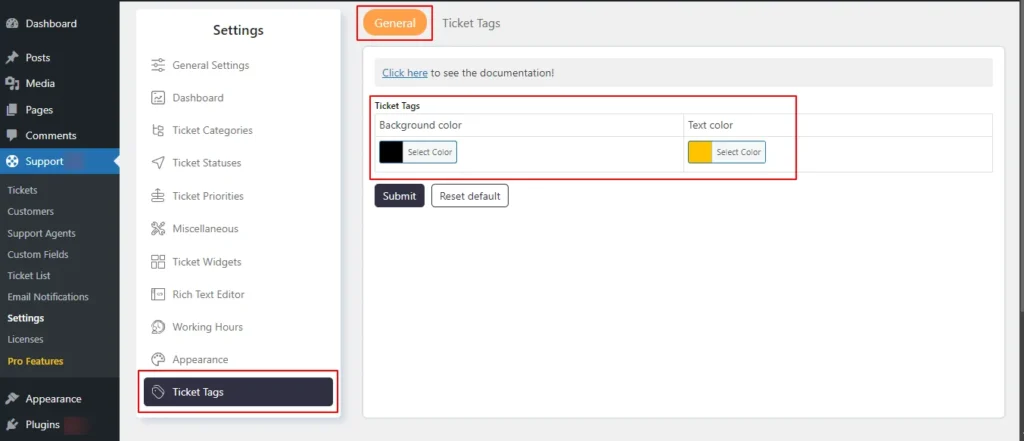Image resolution: width=1024 pixels, height=441 pixels.
Task: Click the Media library icon
Action: pos(12,84)
